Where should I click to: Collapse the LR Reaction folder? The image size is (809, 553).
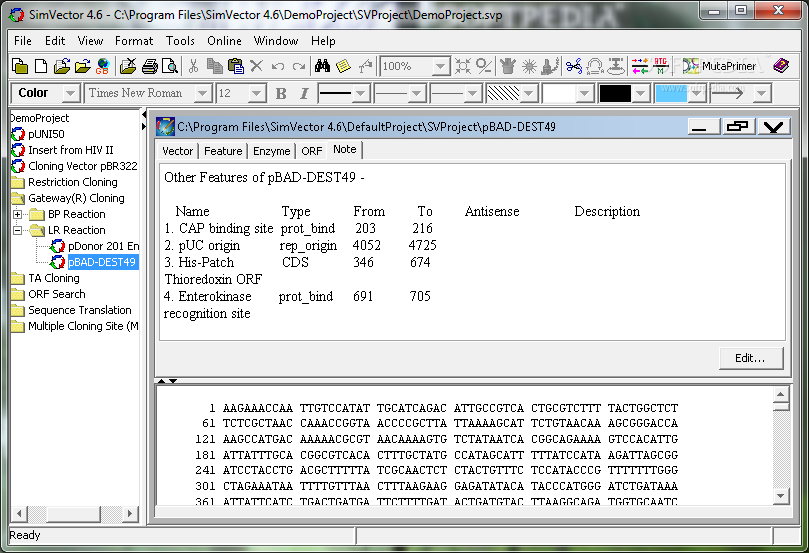(18, 230)
